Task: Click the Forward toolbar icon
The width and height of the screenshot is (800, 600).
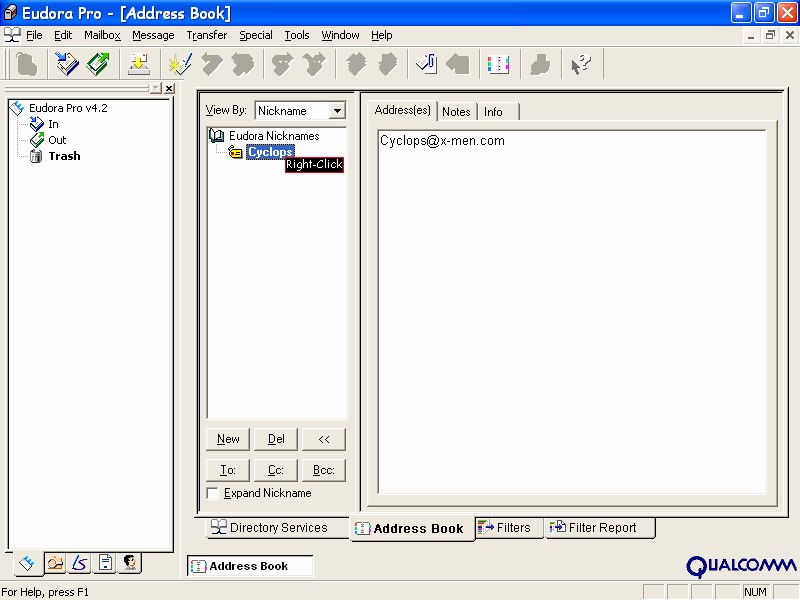Action: (x=283, y=65)
